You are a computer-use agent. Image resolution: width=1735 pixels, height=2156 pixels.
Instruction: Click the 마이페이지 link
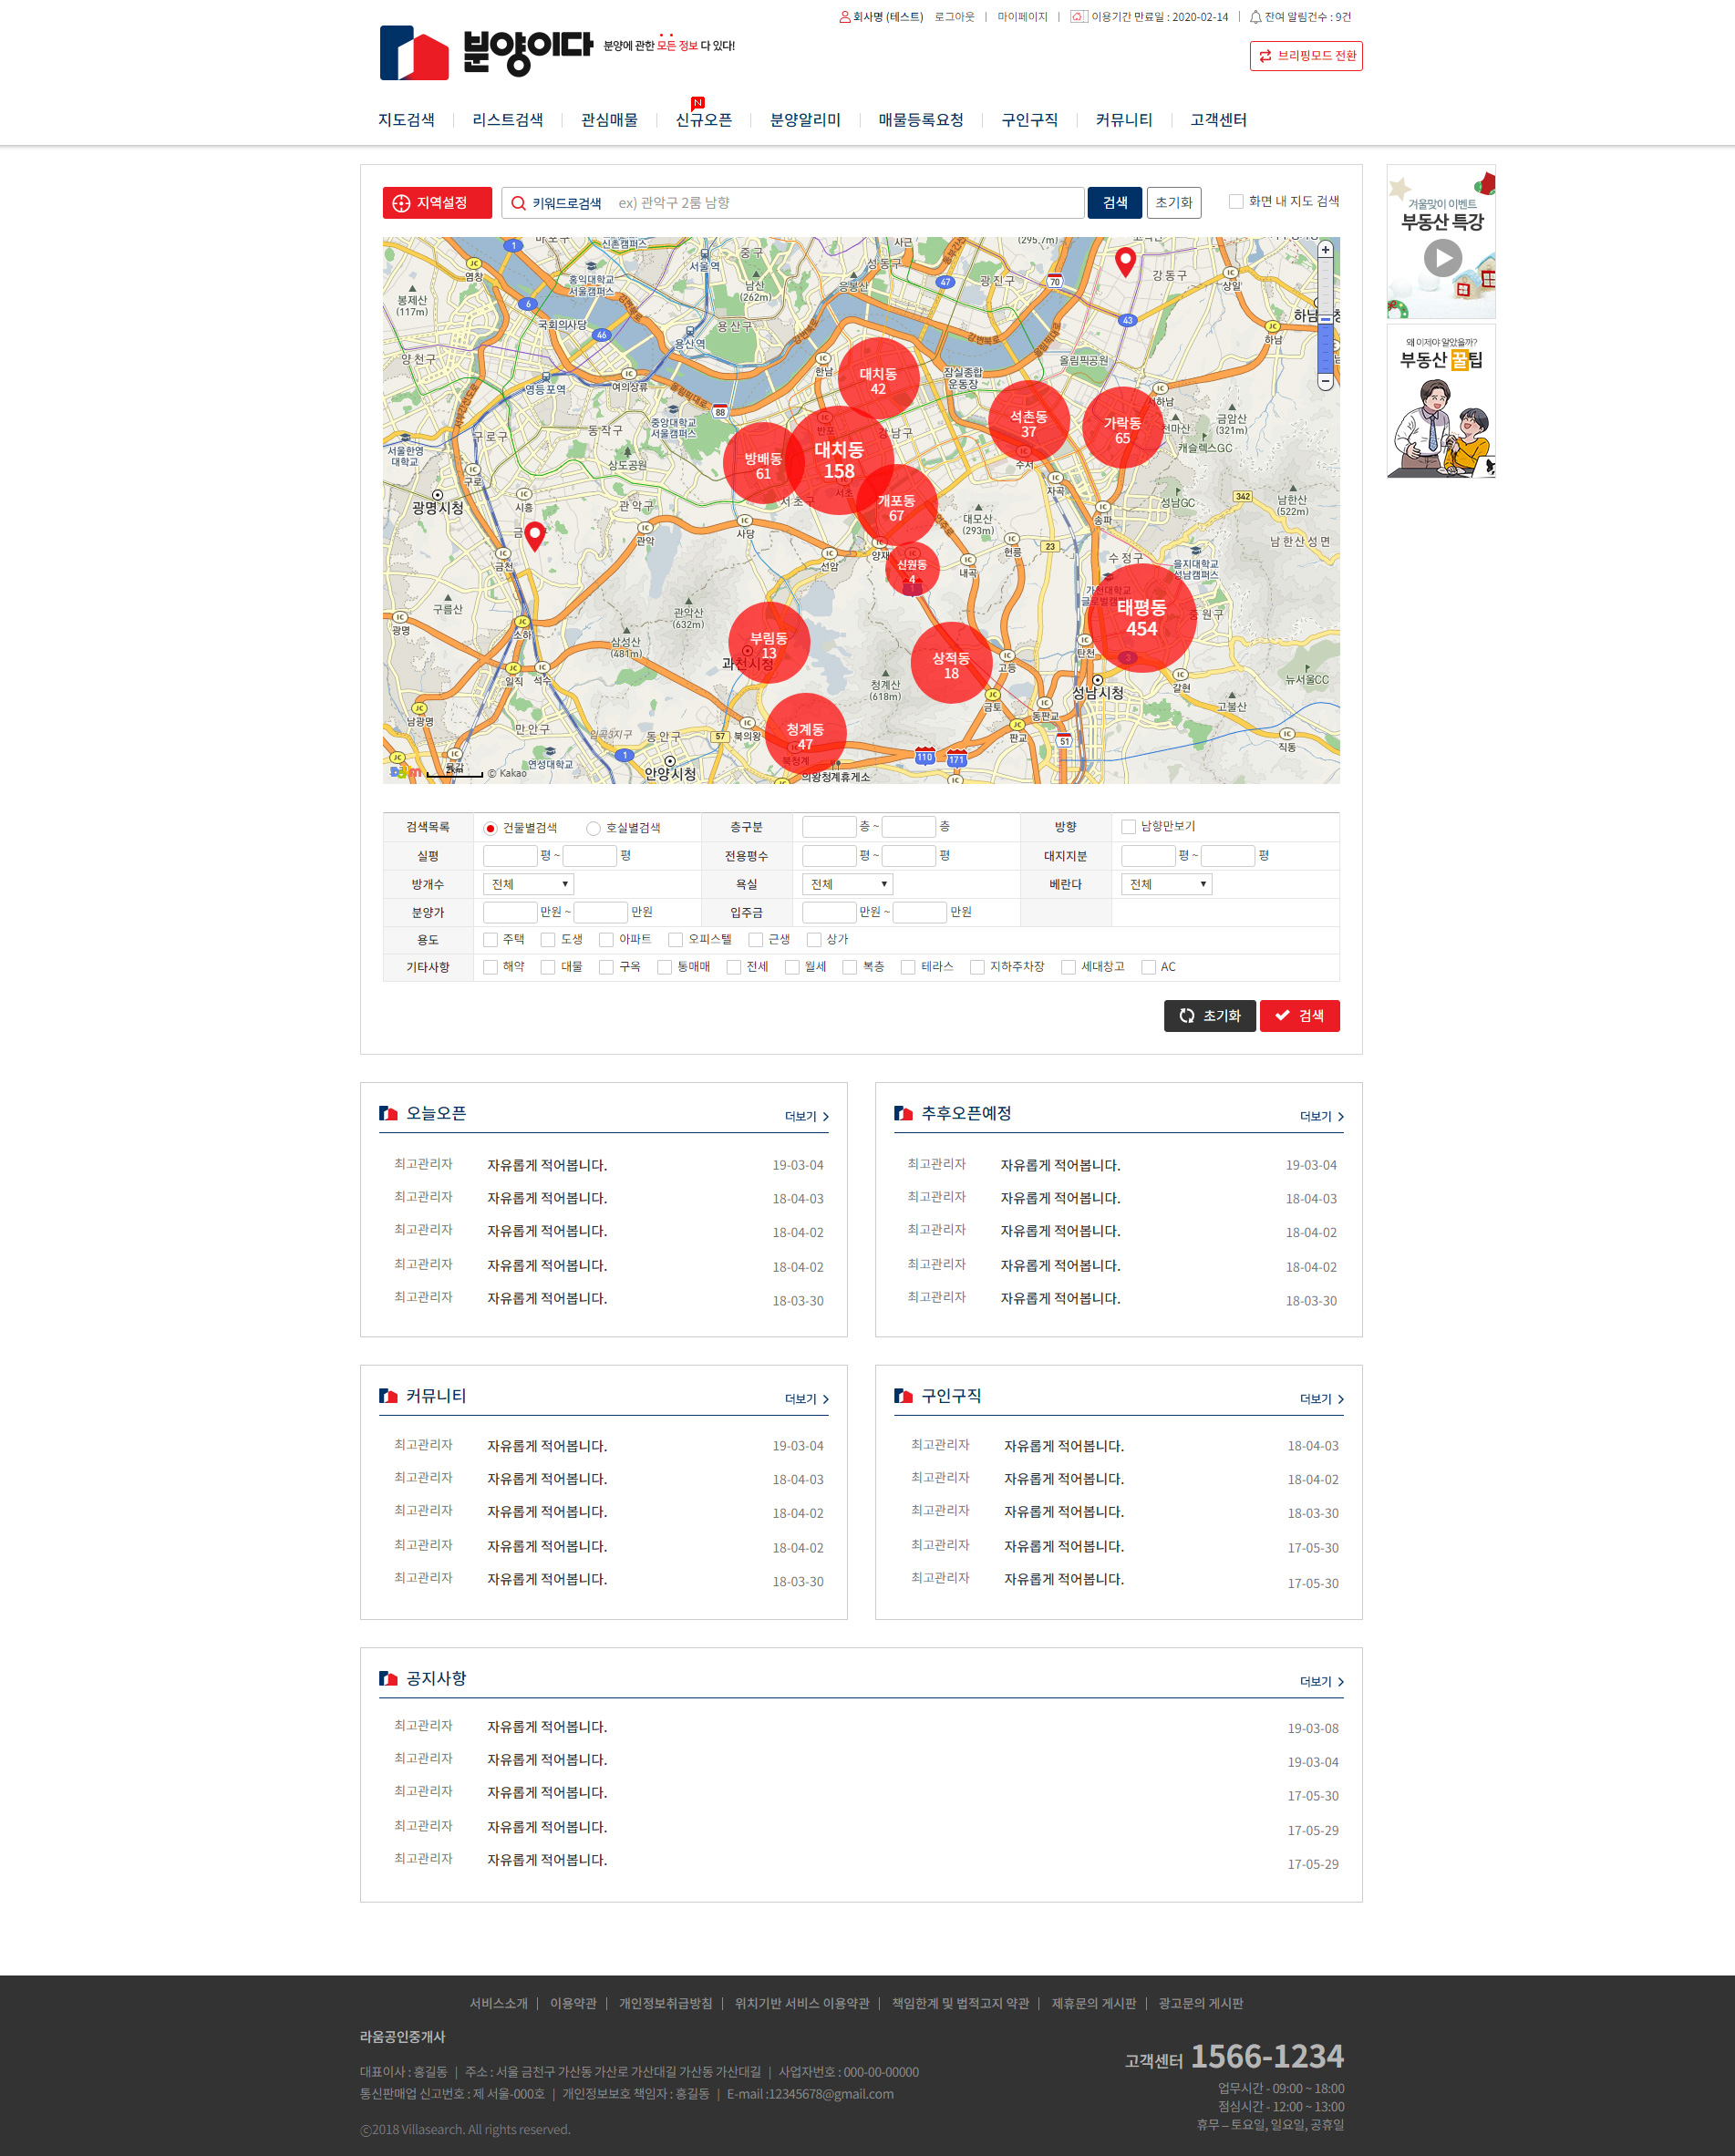1022,17
